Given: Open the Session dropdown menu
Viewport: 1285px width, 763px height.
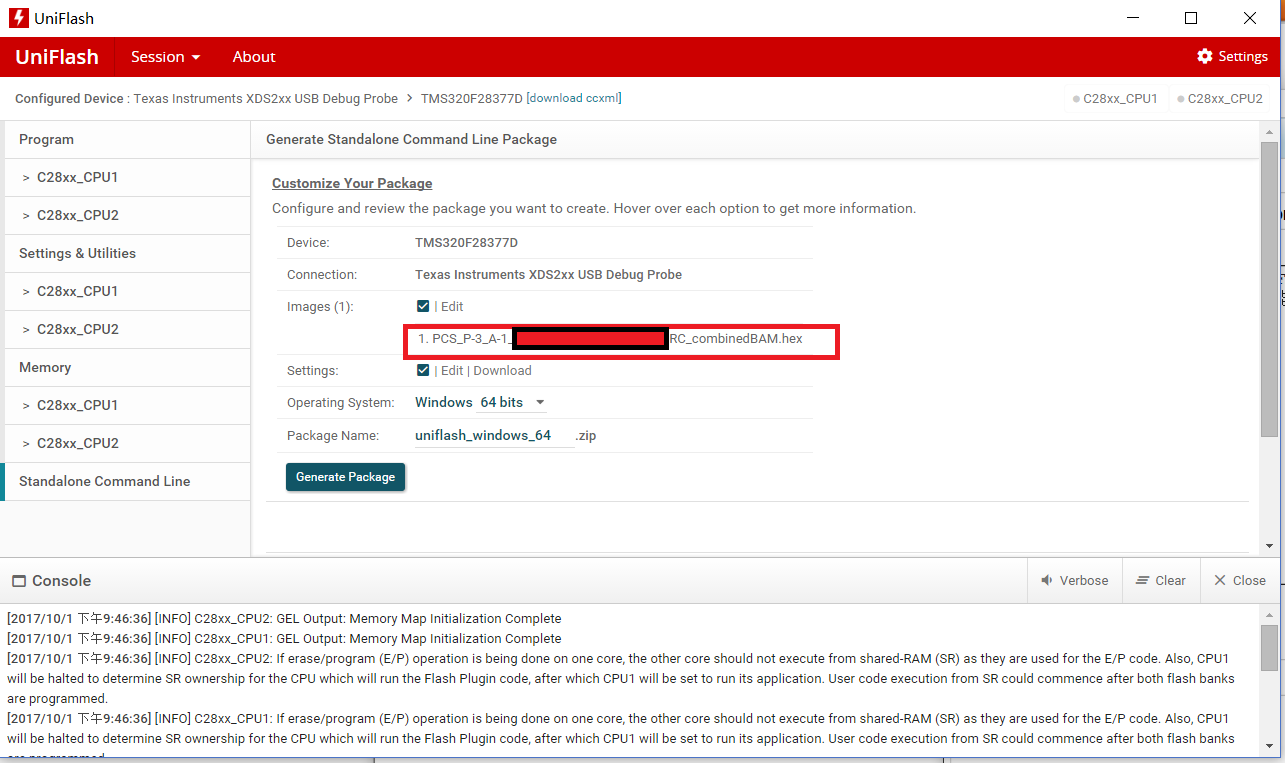Looking at the screenshot, I should click(166, 57).
